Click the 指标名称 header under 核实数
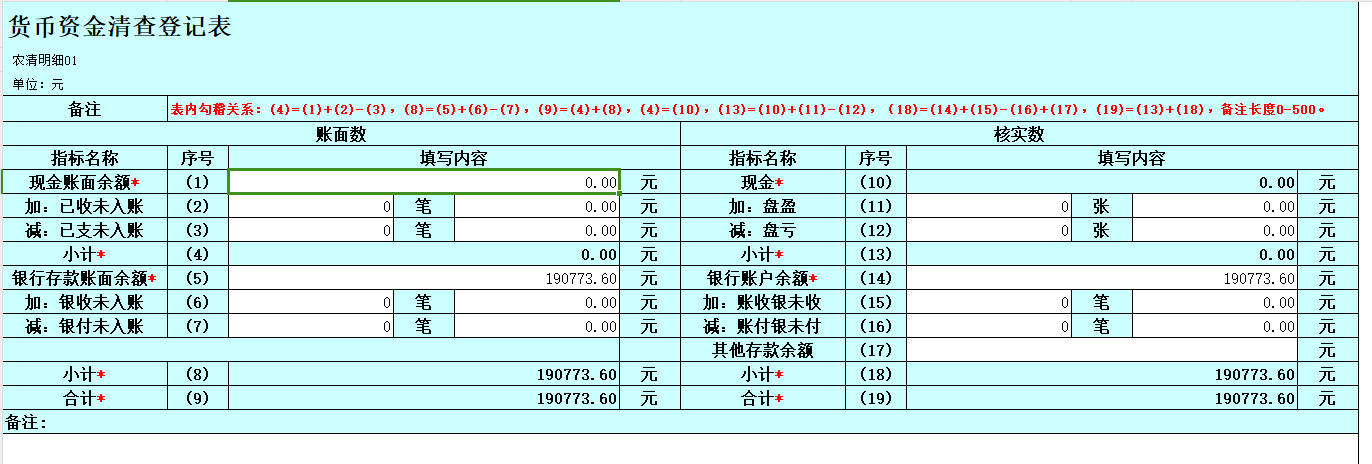 [x=762, y=158]
